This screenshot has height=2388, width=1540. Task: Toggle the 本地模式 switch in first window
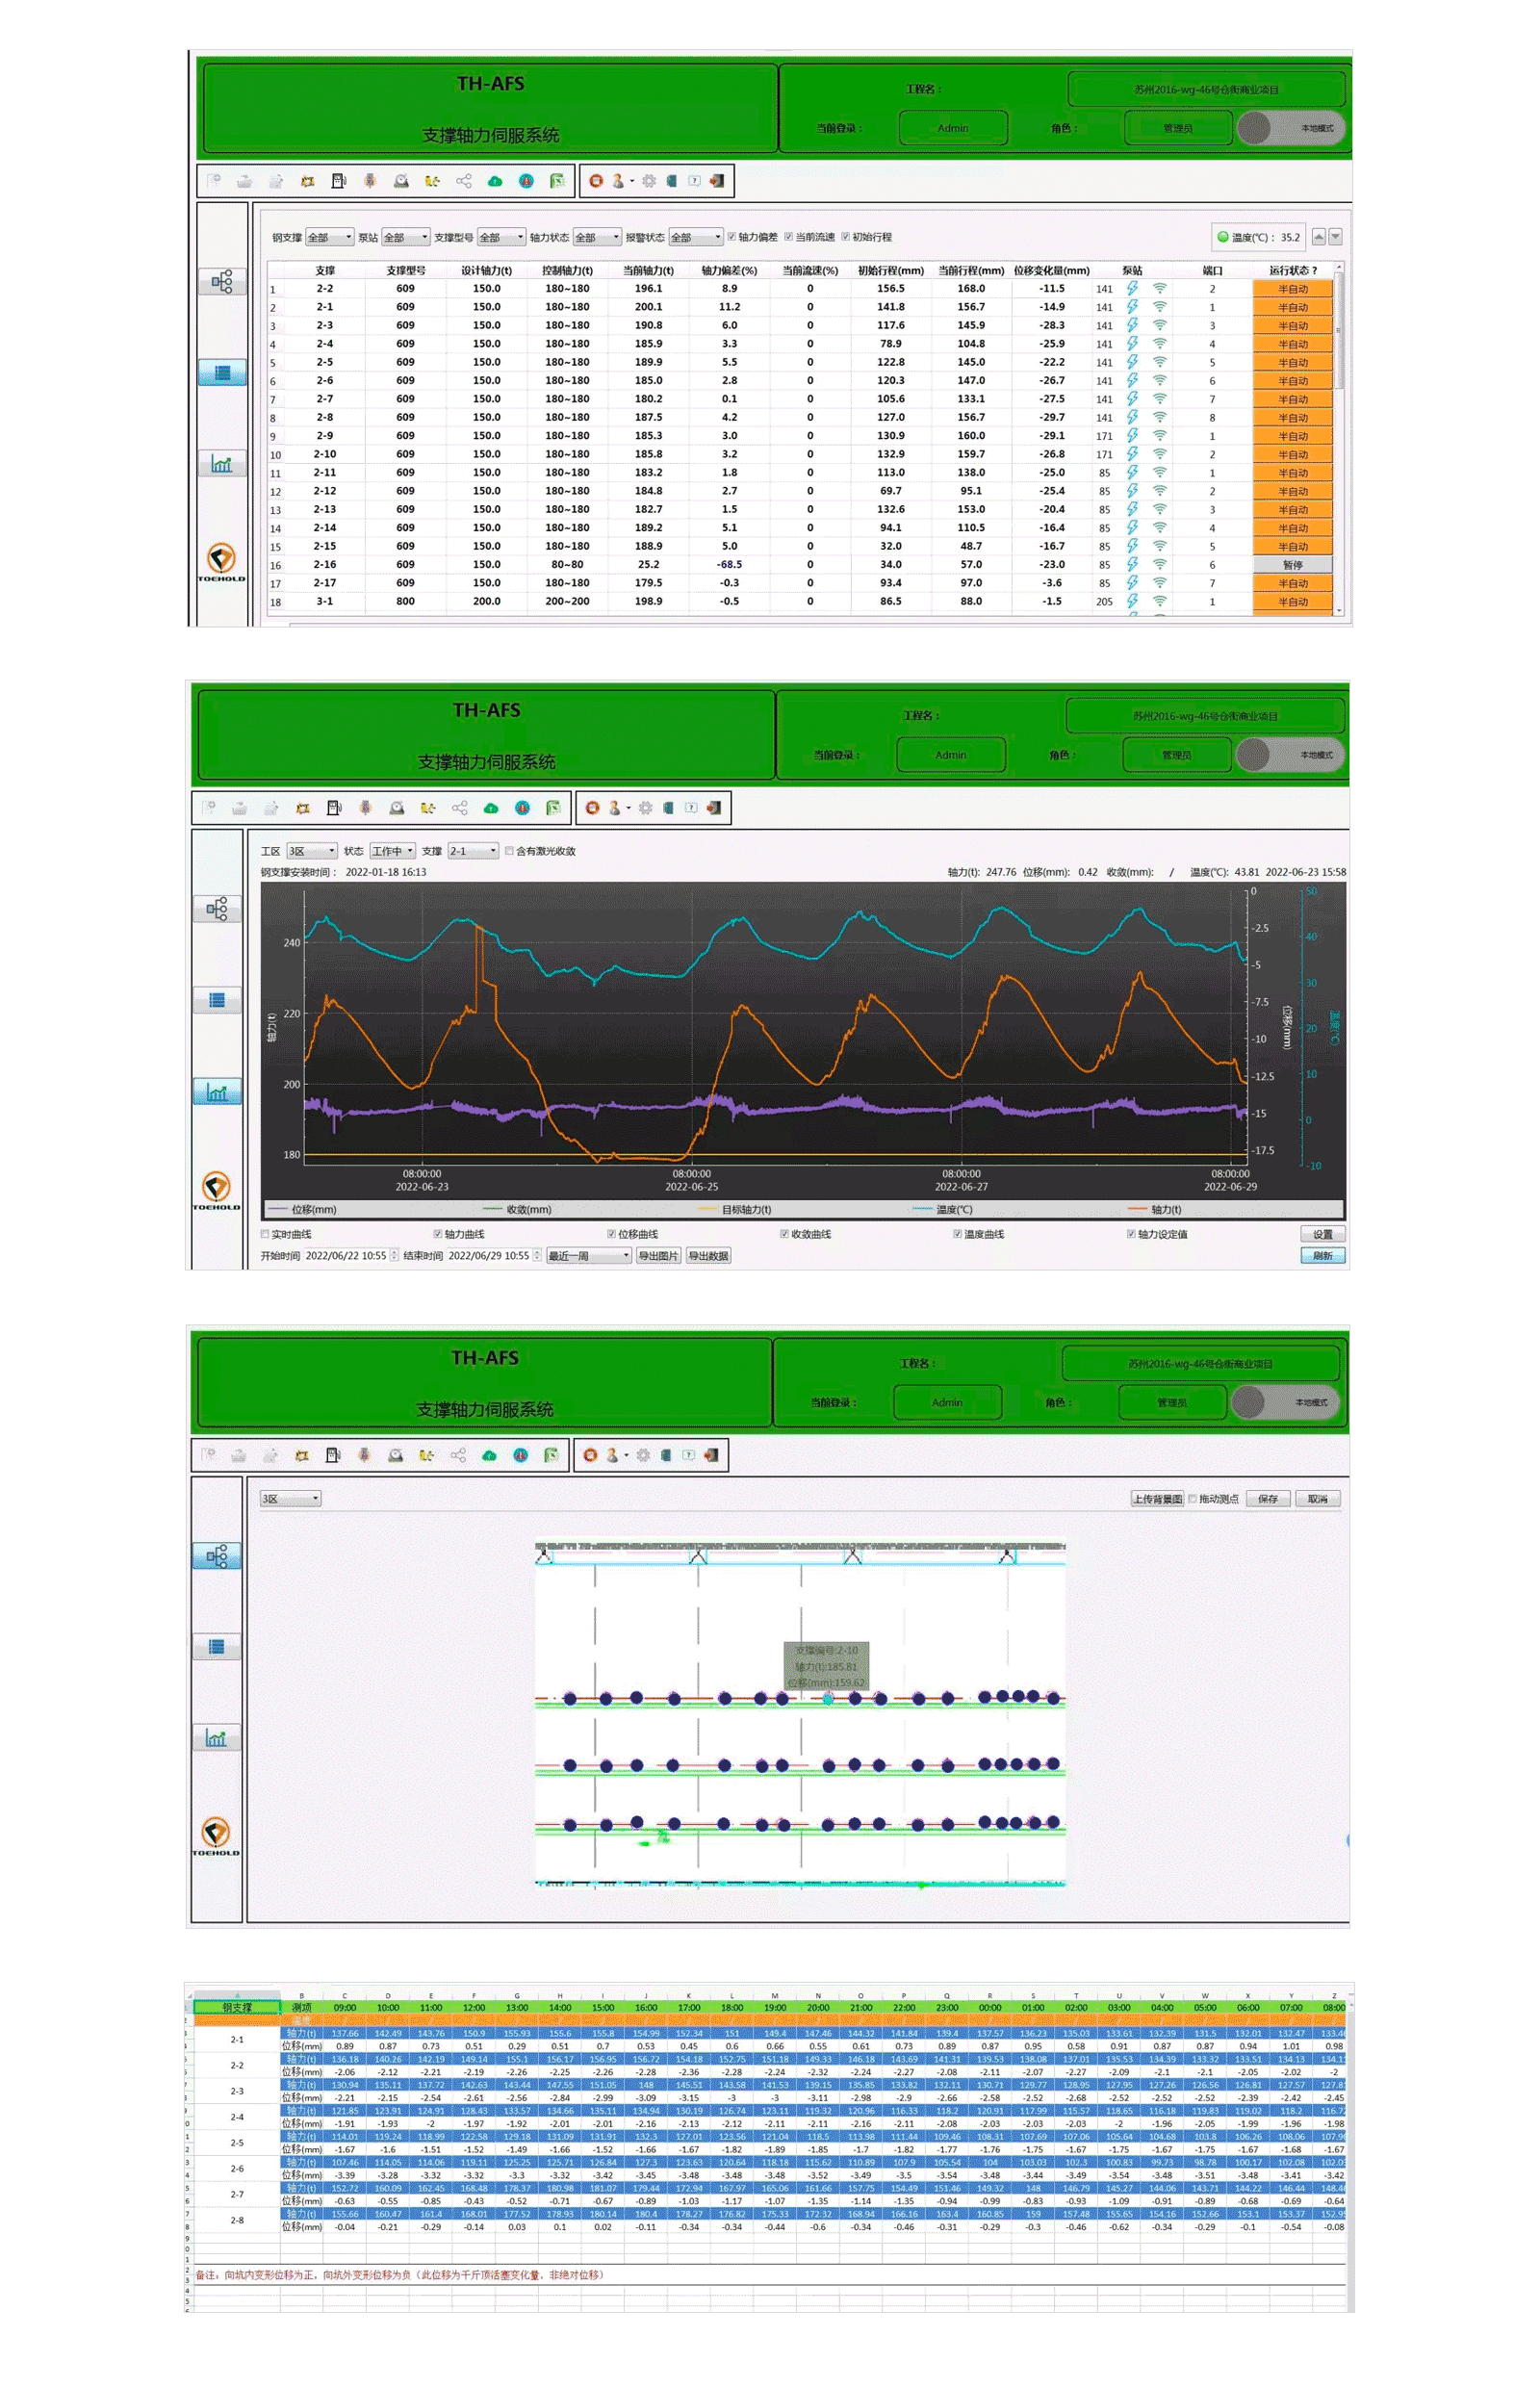[x=1289, y=128]
